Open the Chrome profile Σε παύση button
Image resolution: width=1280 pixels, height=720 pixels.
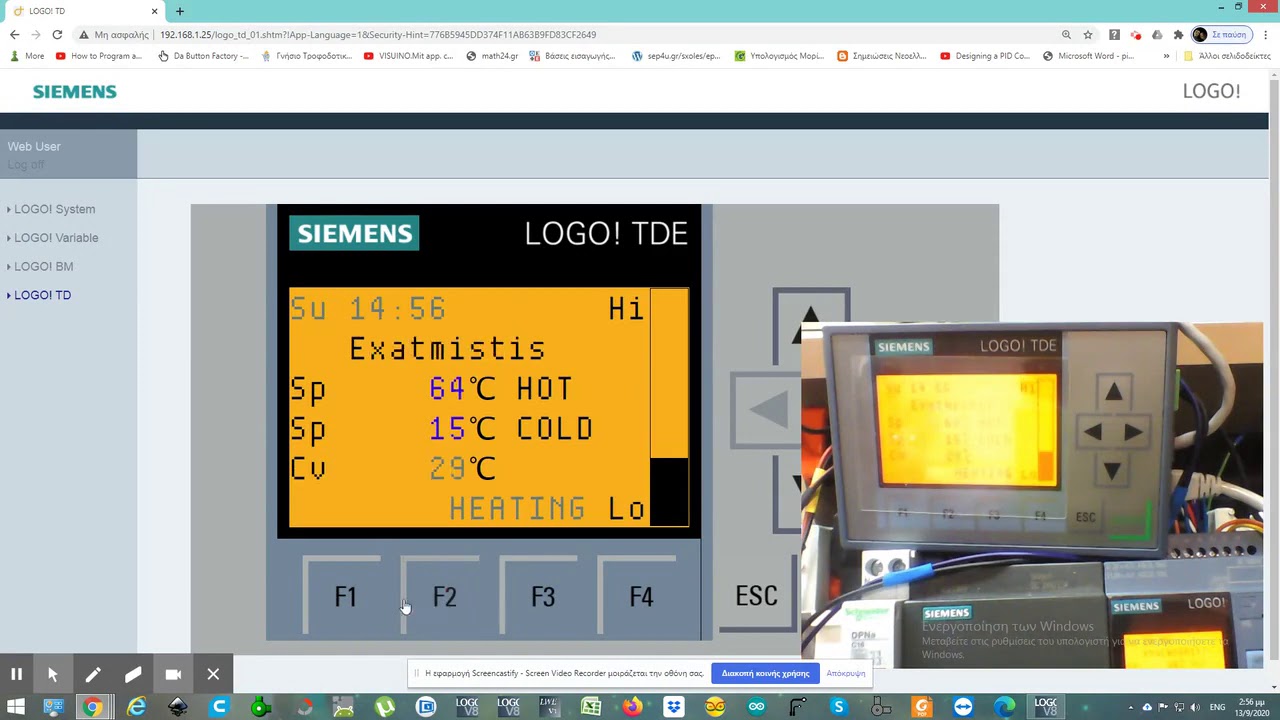click(x=1221, y=34)
